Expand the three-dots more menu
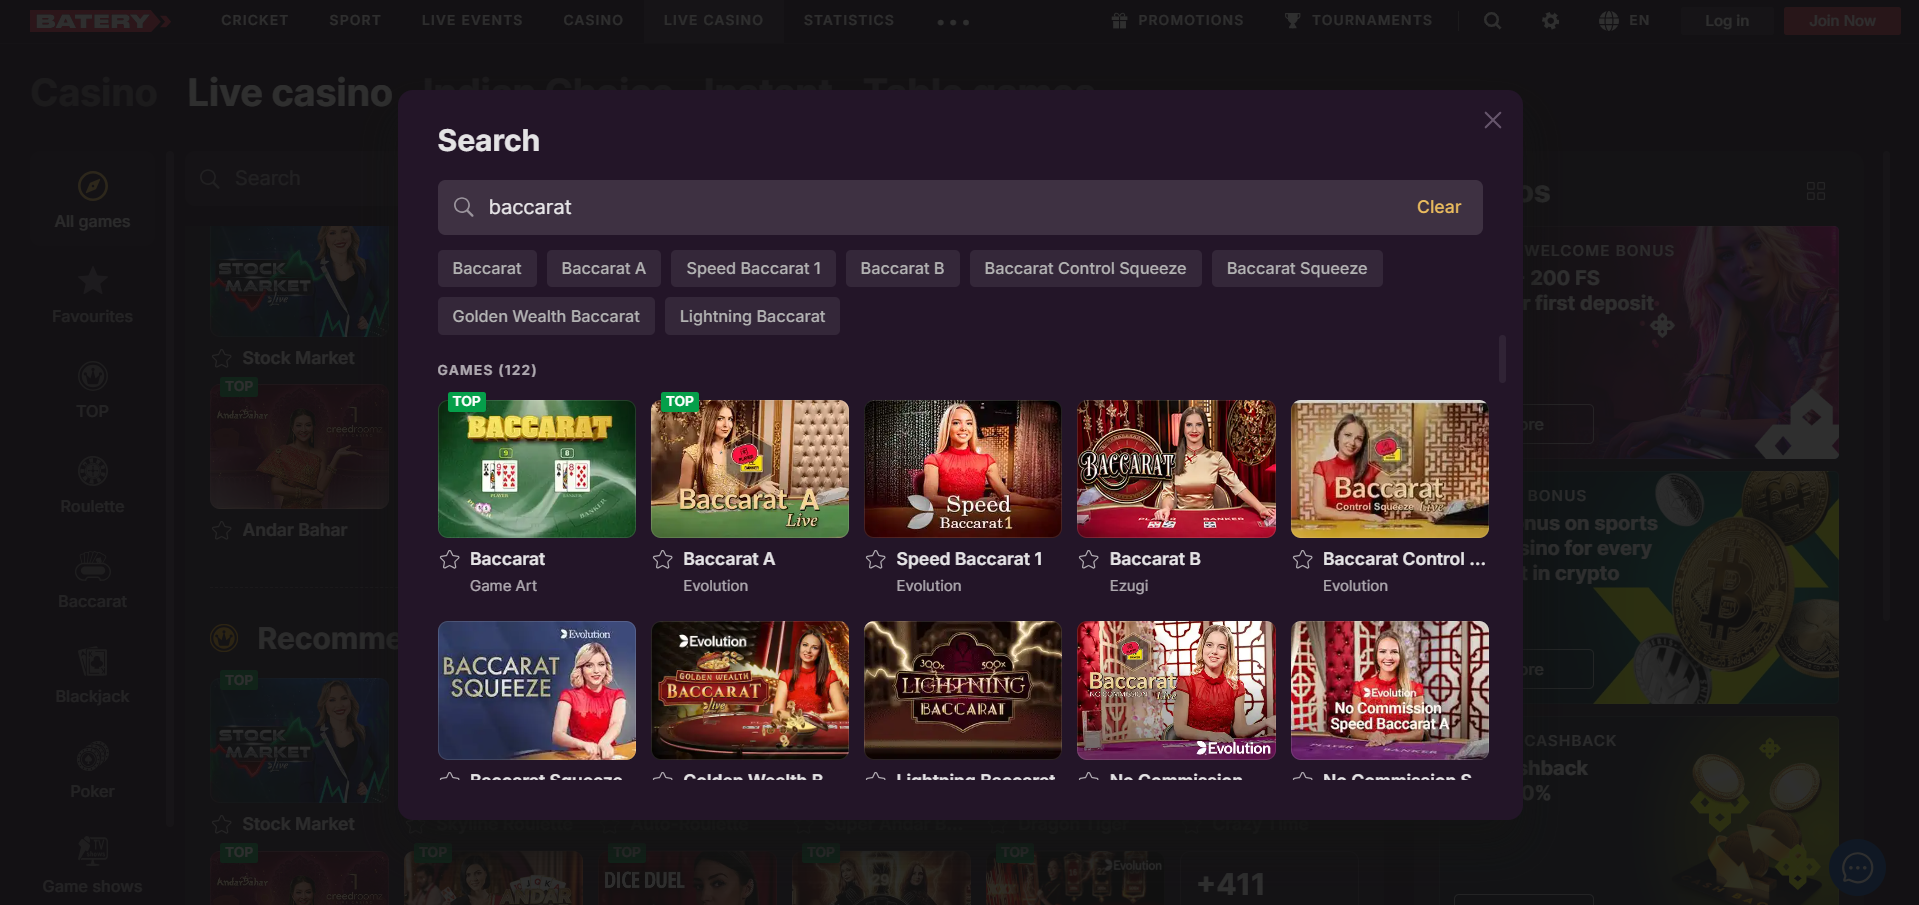1919x905 pixels. 953,22
